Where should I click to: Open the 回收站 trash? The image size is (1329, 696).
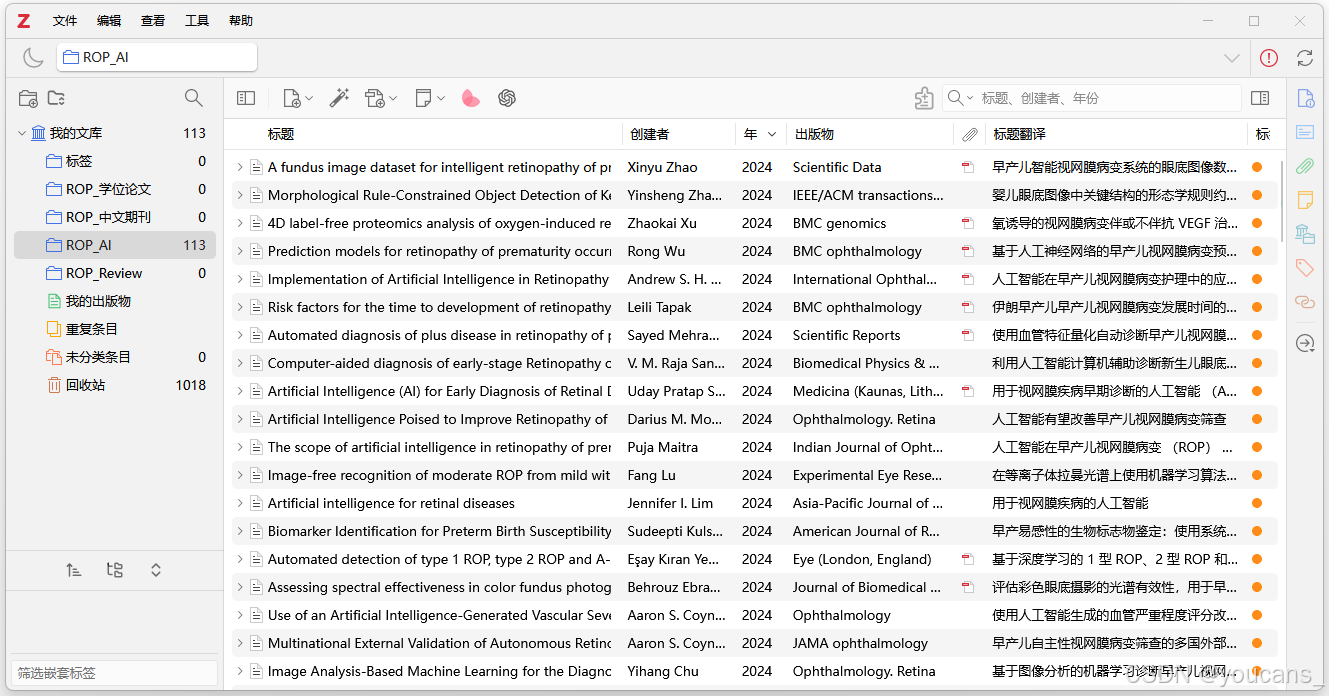115,385
